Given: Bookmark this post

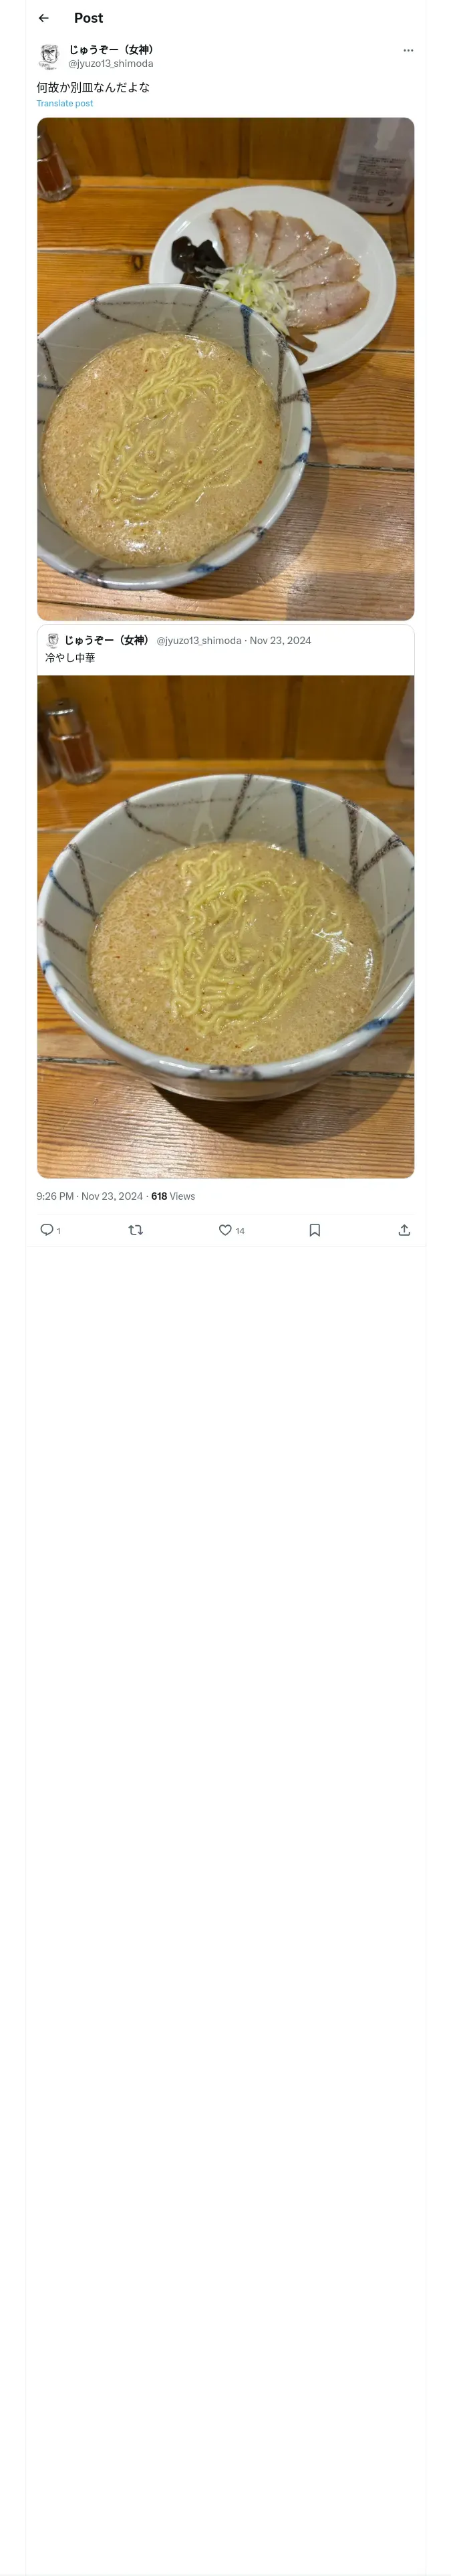Looking at the screenshot, I should [x=314, y=1230].
